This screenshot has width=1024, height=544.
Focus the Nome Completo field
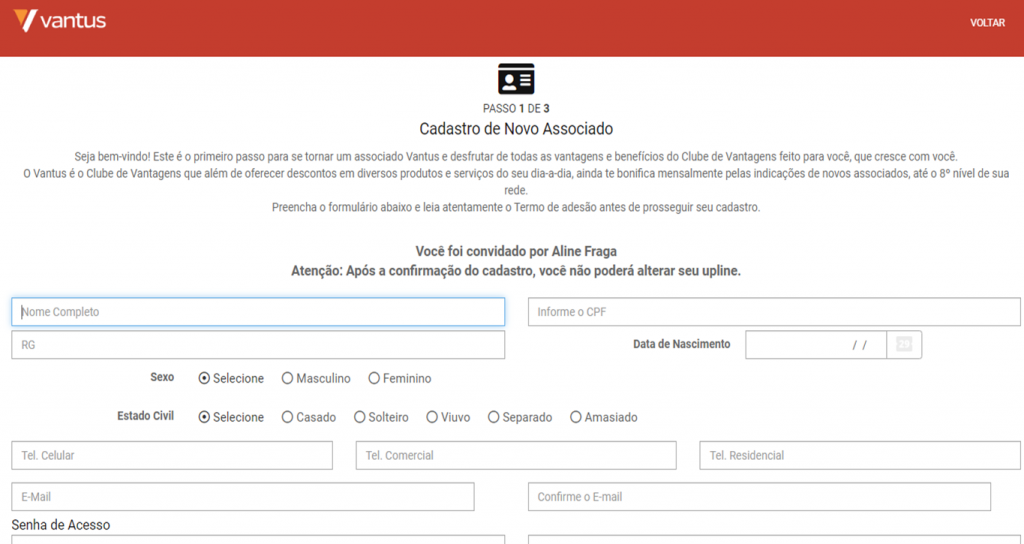pos(258,312)
